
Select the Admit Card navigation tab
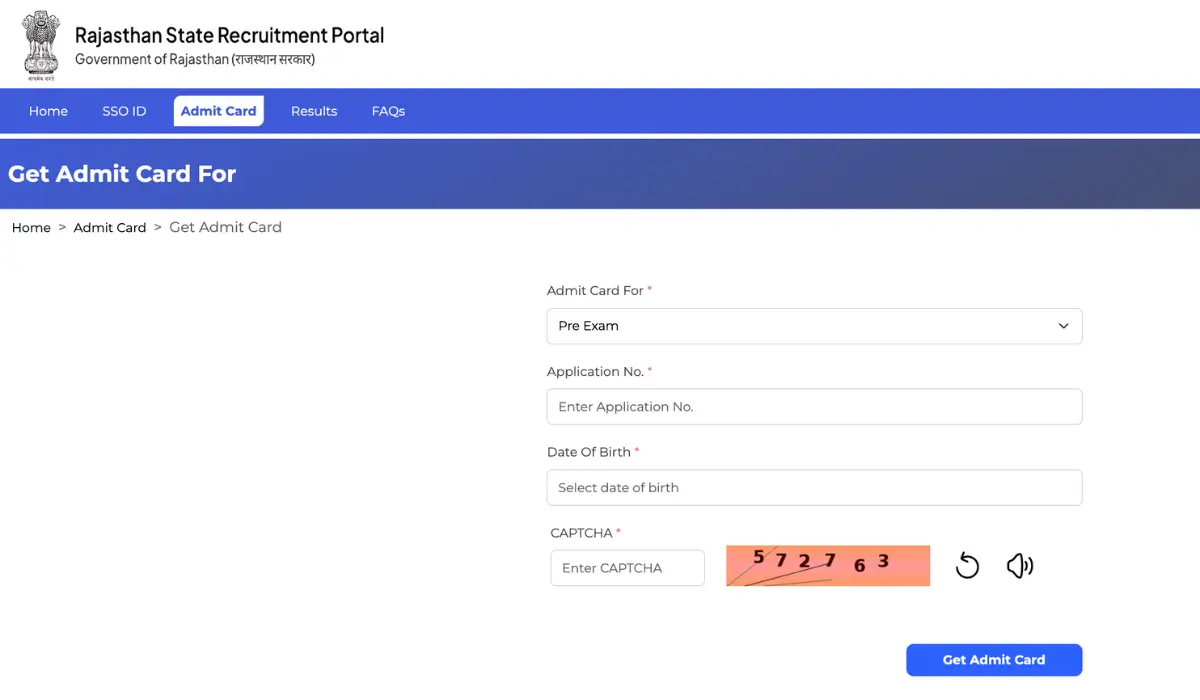click(x=219, y=111)
